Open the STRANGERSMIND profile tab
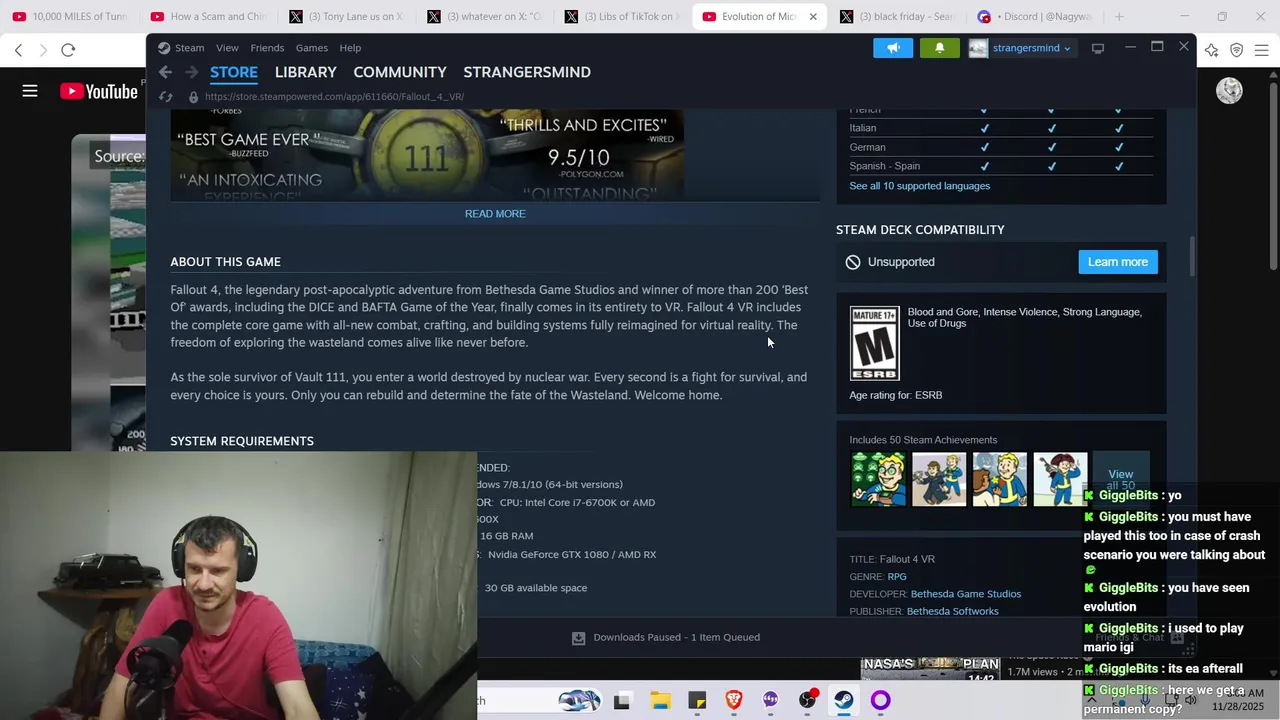The height and width of the screenshot is (720, 1280). point(527,72)
